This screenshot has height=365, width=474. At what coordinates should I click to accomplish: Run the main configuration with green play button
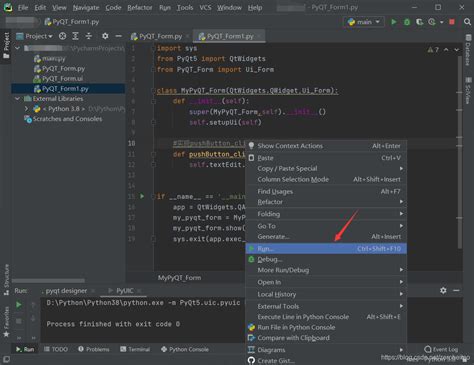(394, 22)
